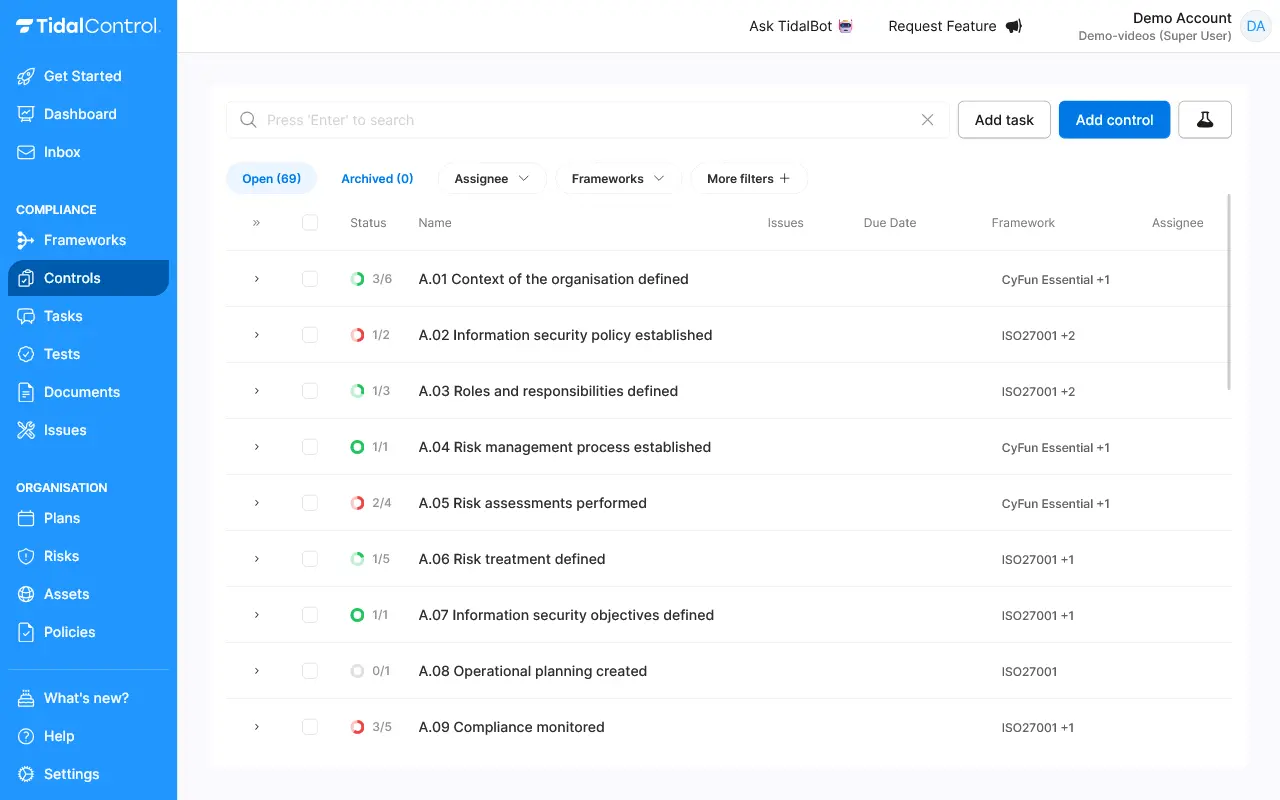Toggle the select-all header checkbox
This screenshot has height=800, width=1280.
tap(310, 223)
